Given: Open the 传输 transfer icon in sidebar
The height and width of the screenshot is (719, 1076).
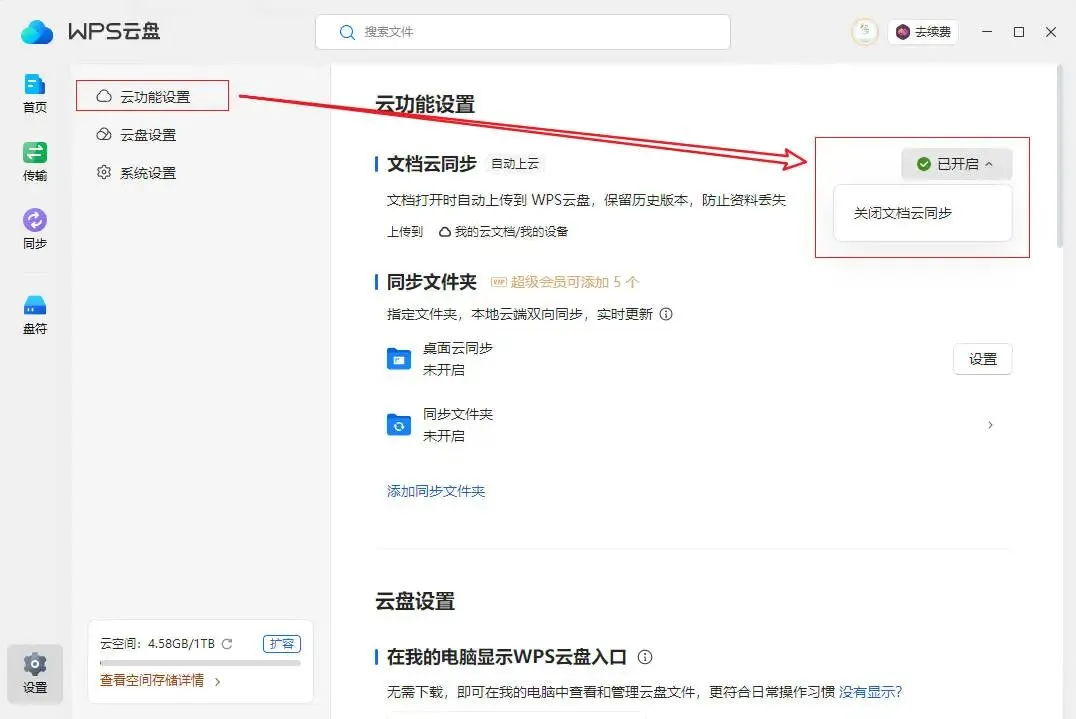Looking at the screenshot, I should click(x=35, y=152).
